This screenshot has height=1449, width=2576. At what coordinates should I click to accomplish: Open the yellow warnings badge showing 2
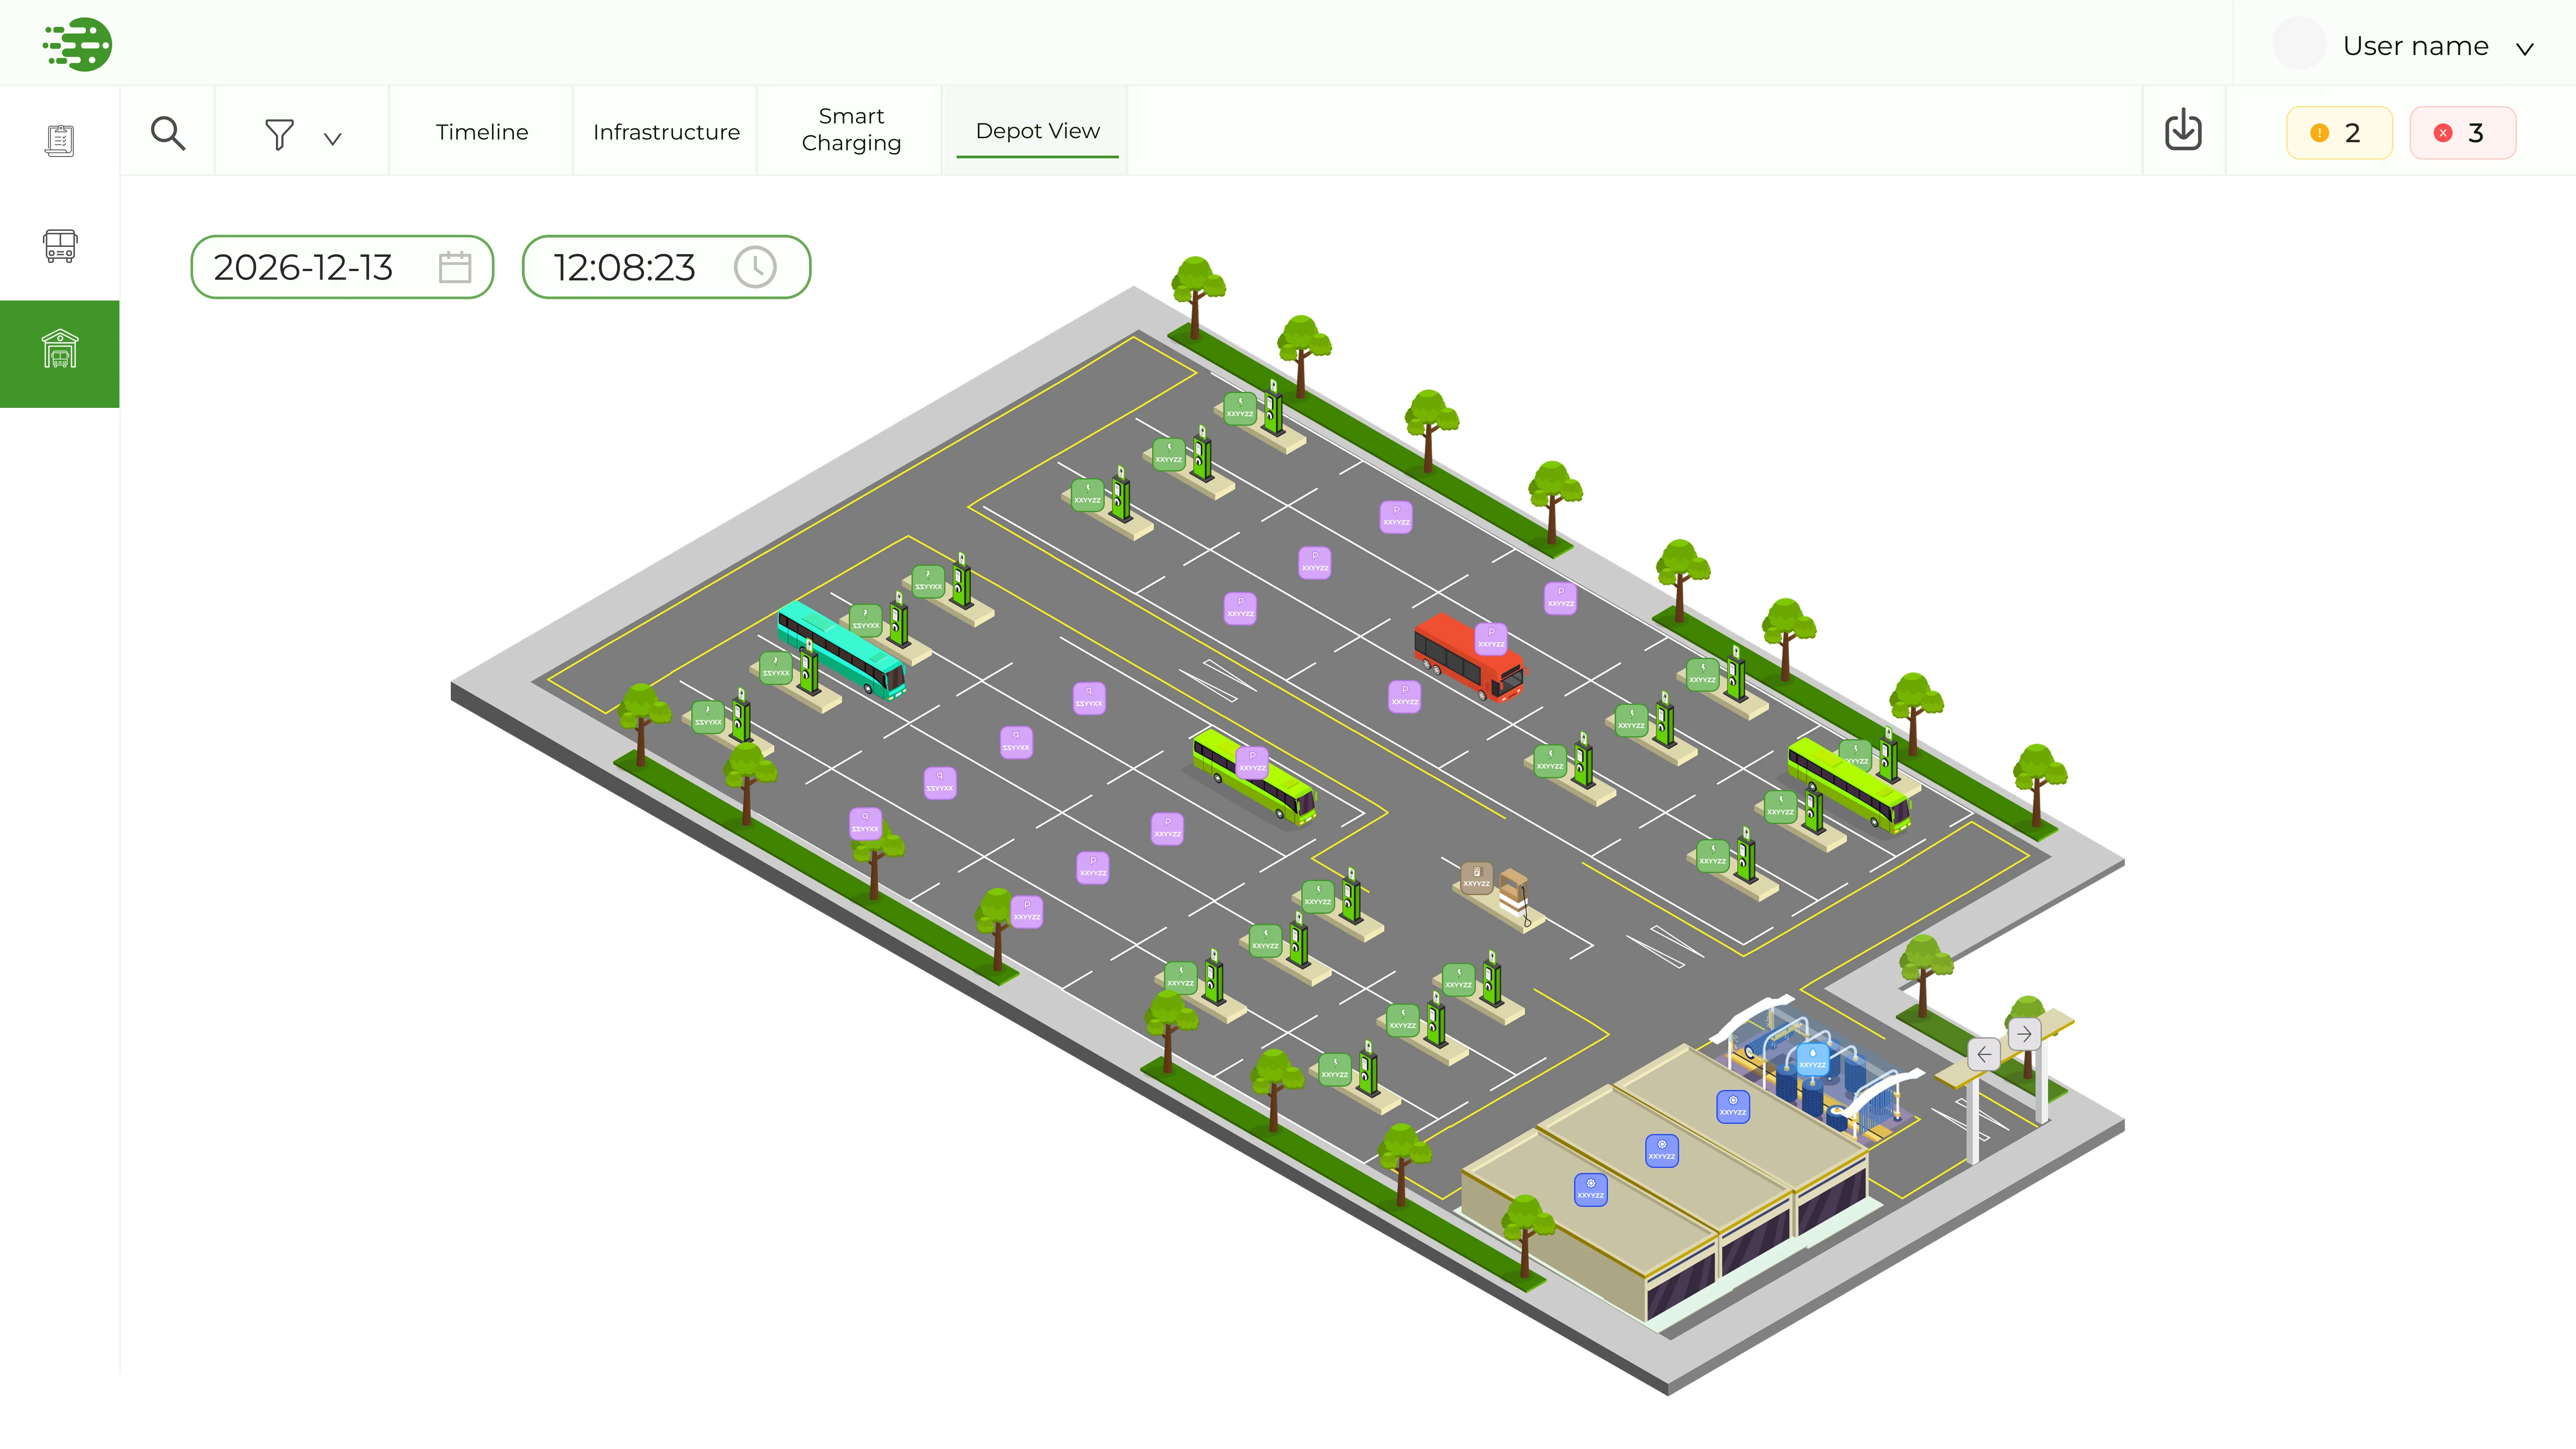point(2338,133)
